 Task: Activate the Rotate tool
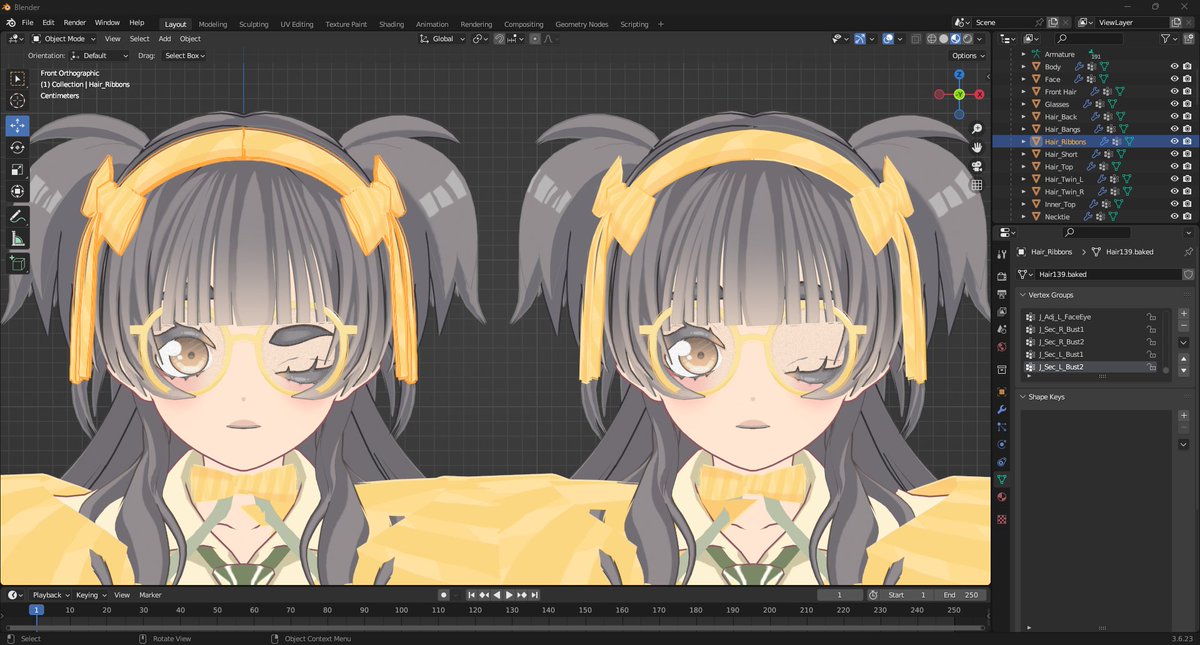17,147
